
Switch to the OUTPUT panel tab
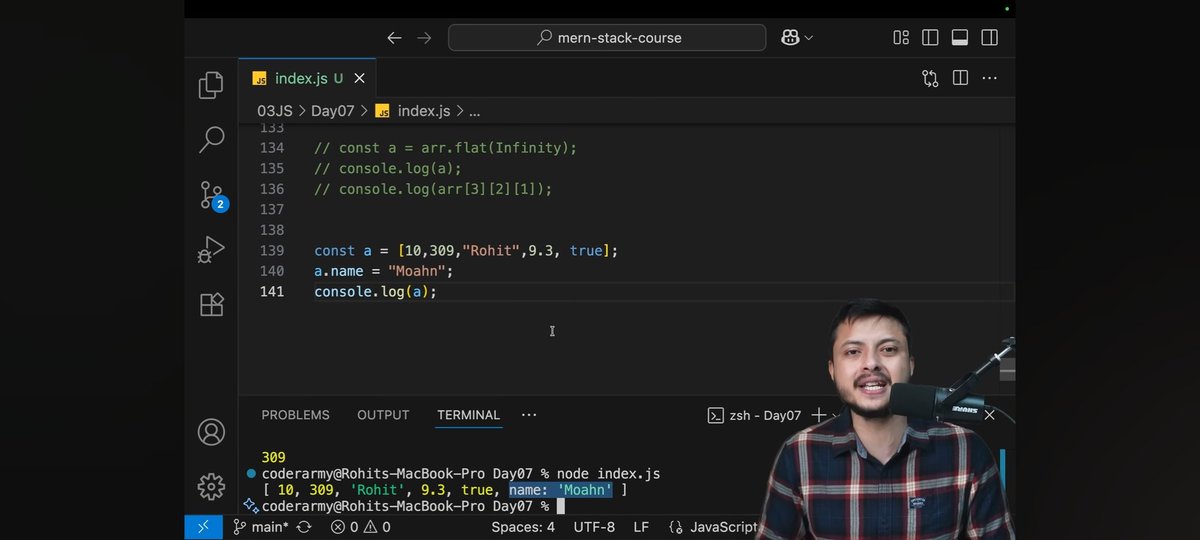(383, 415)
